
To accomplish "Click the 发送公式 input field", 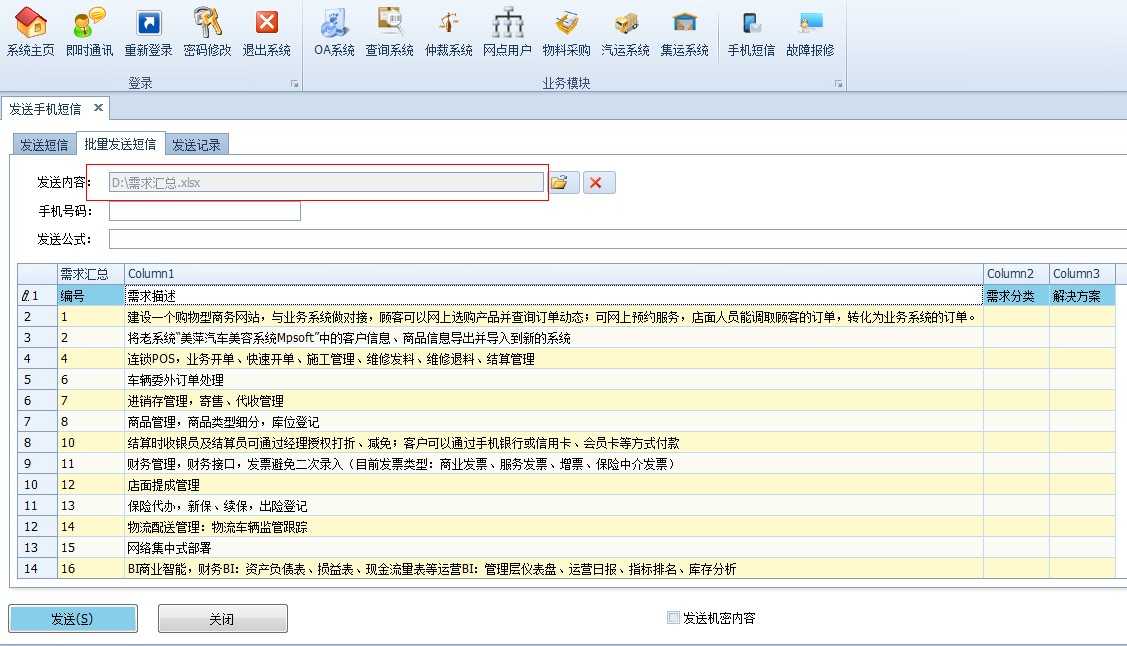I will click(x=617, y=239).
